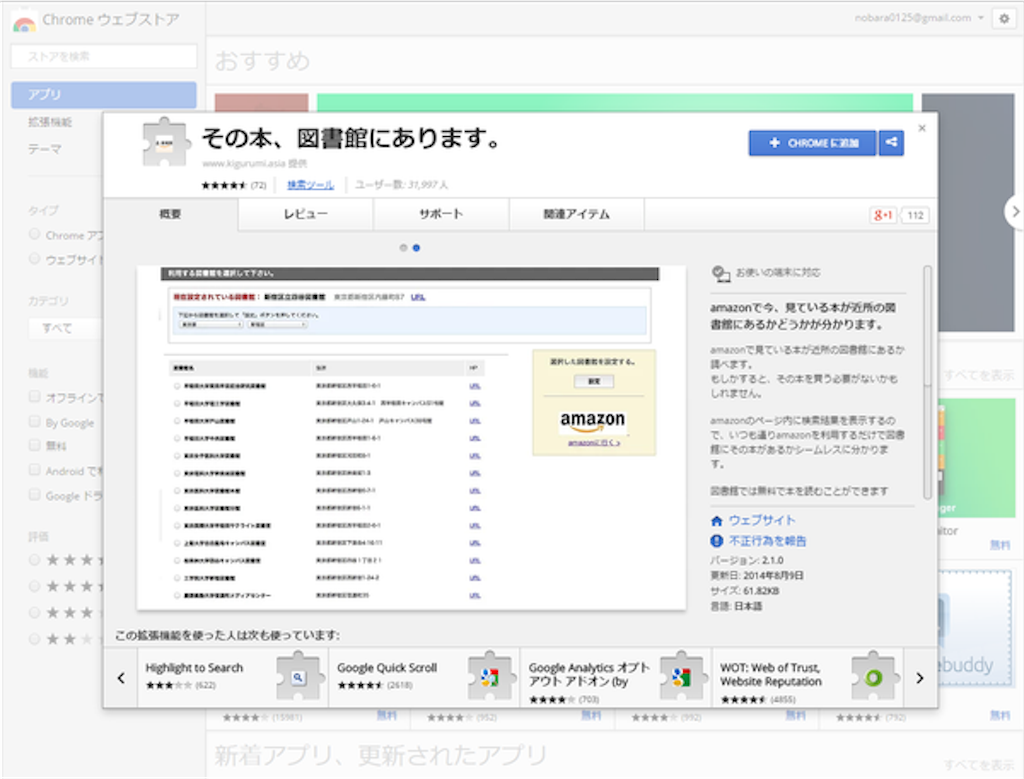Click the report abuse alert icon

pos(716,541)
